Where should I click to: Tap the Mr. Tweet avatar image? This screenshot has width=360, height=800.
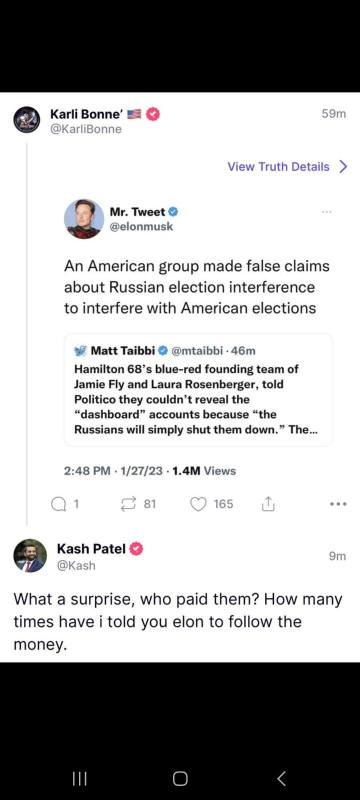pos(84,219)
